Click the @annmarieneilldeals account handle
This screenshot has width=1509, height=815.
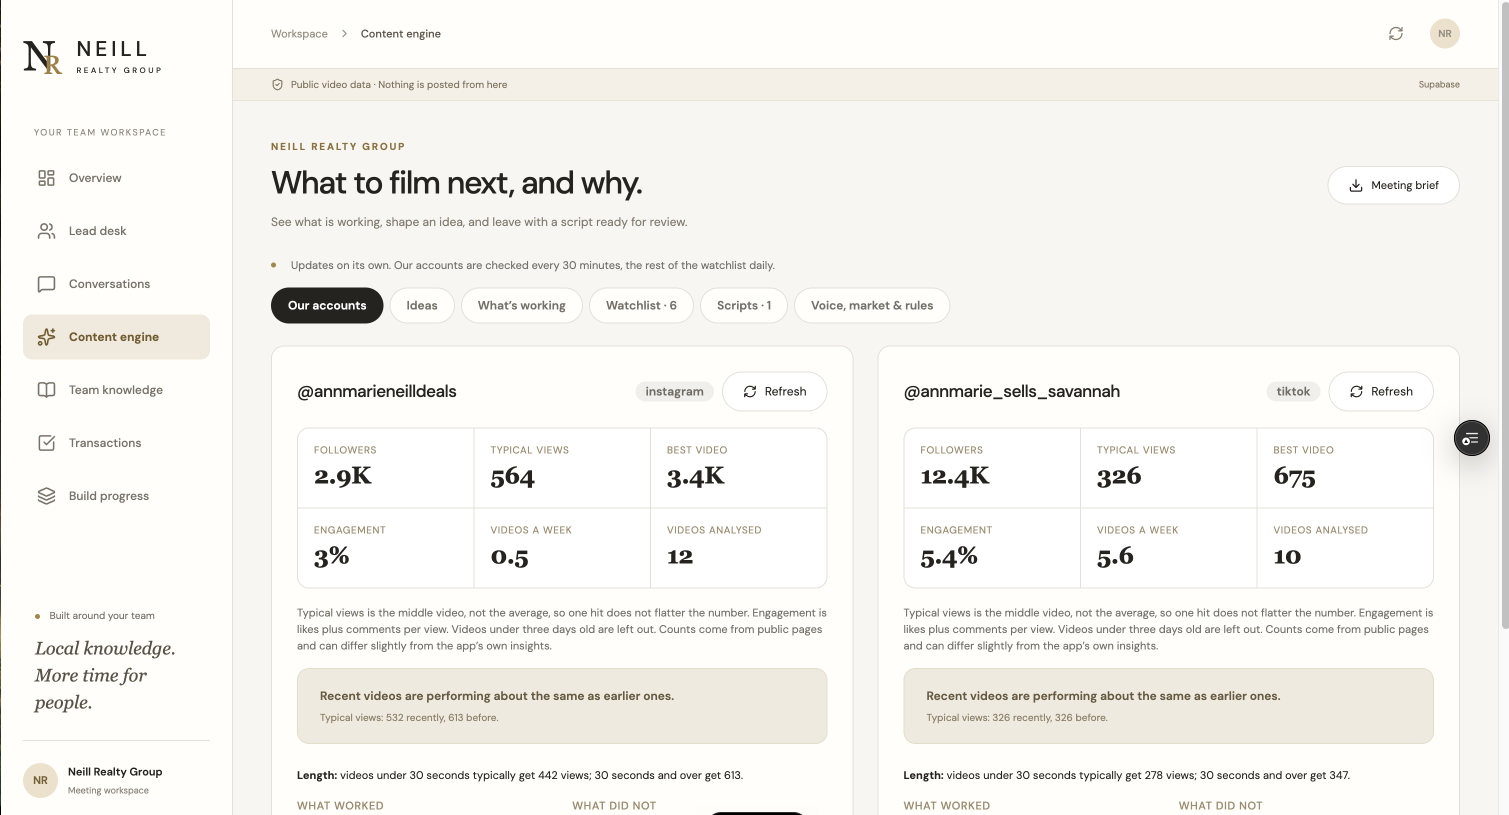click(377, 392)
